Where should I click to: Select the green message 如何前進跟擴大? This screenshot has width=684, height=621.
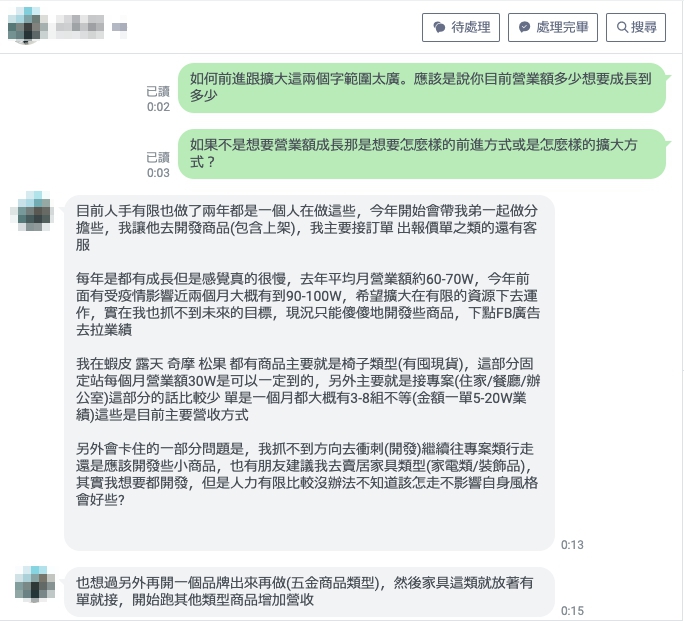421,88
